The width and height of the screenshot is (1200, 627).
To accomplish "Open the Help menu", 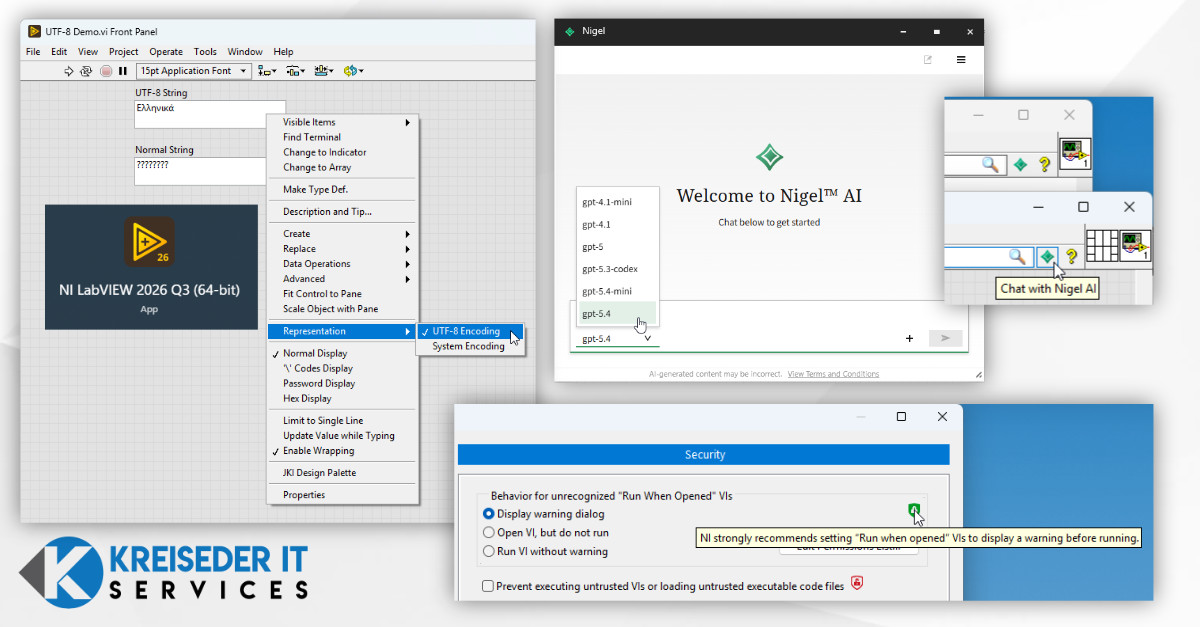I will pyautogui.click(x=284, y=52).
